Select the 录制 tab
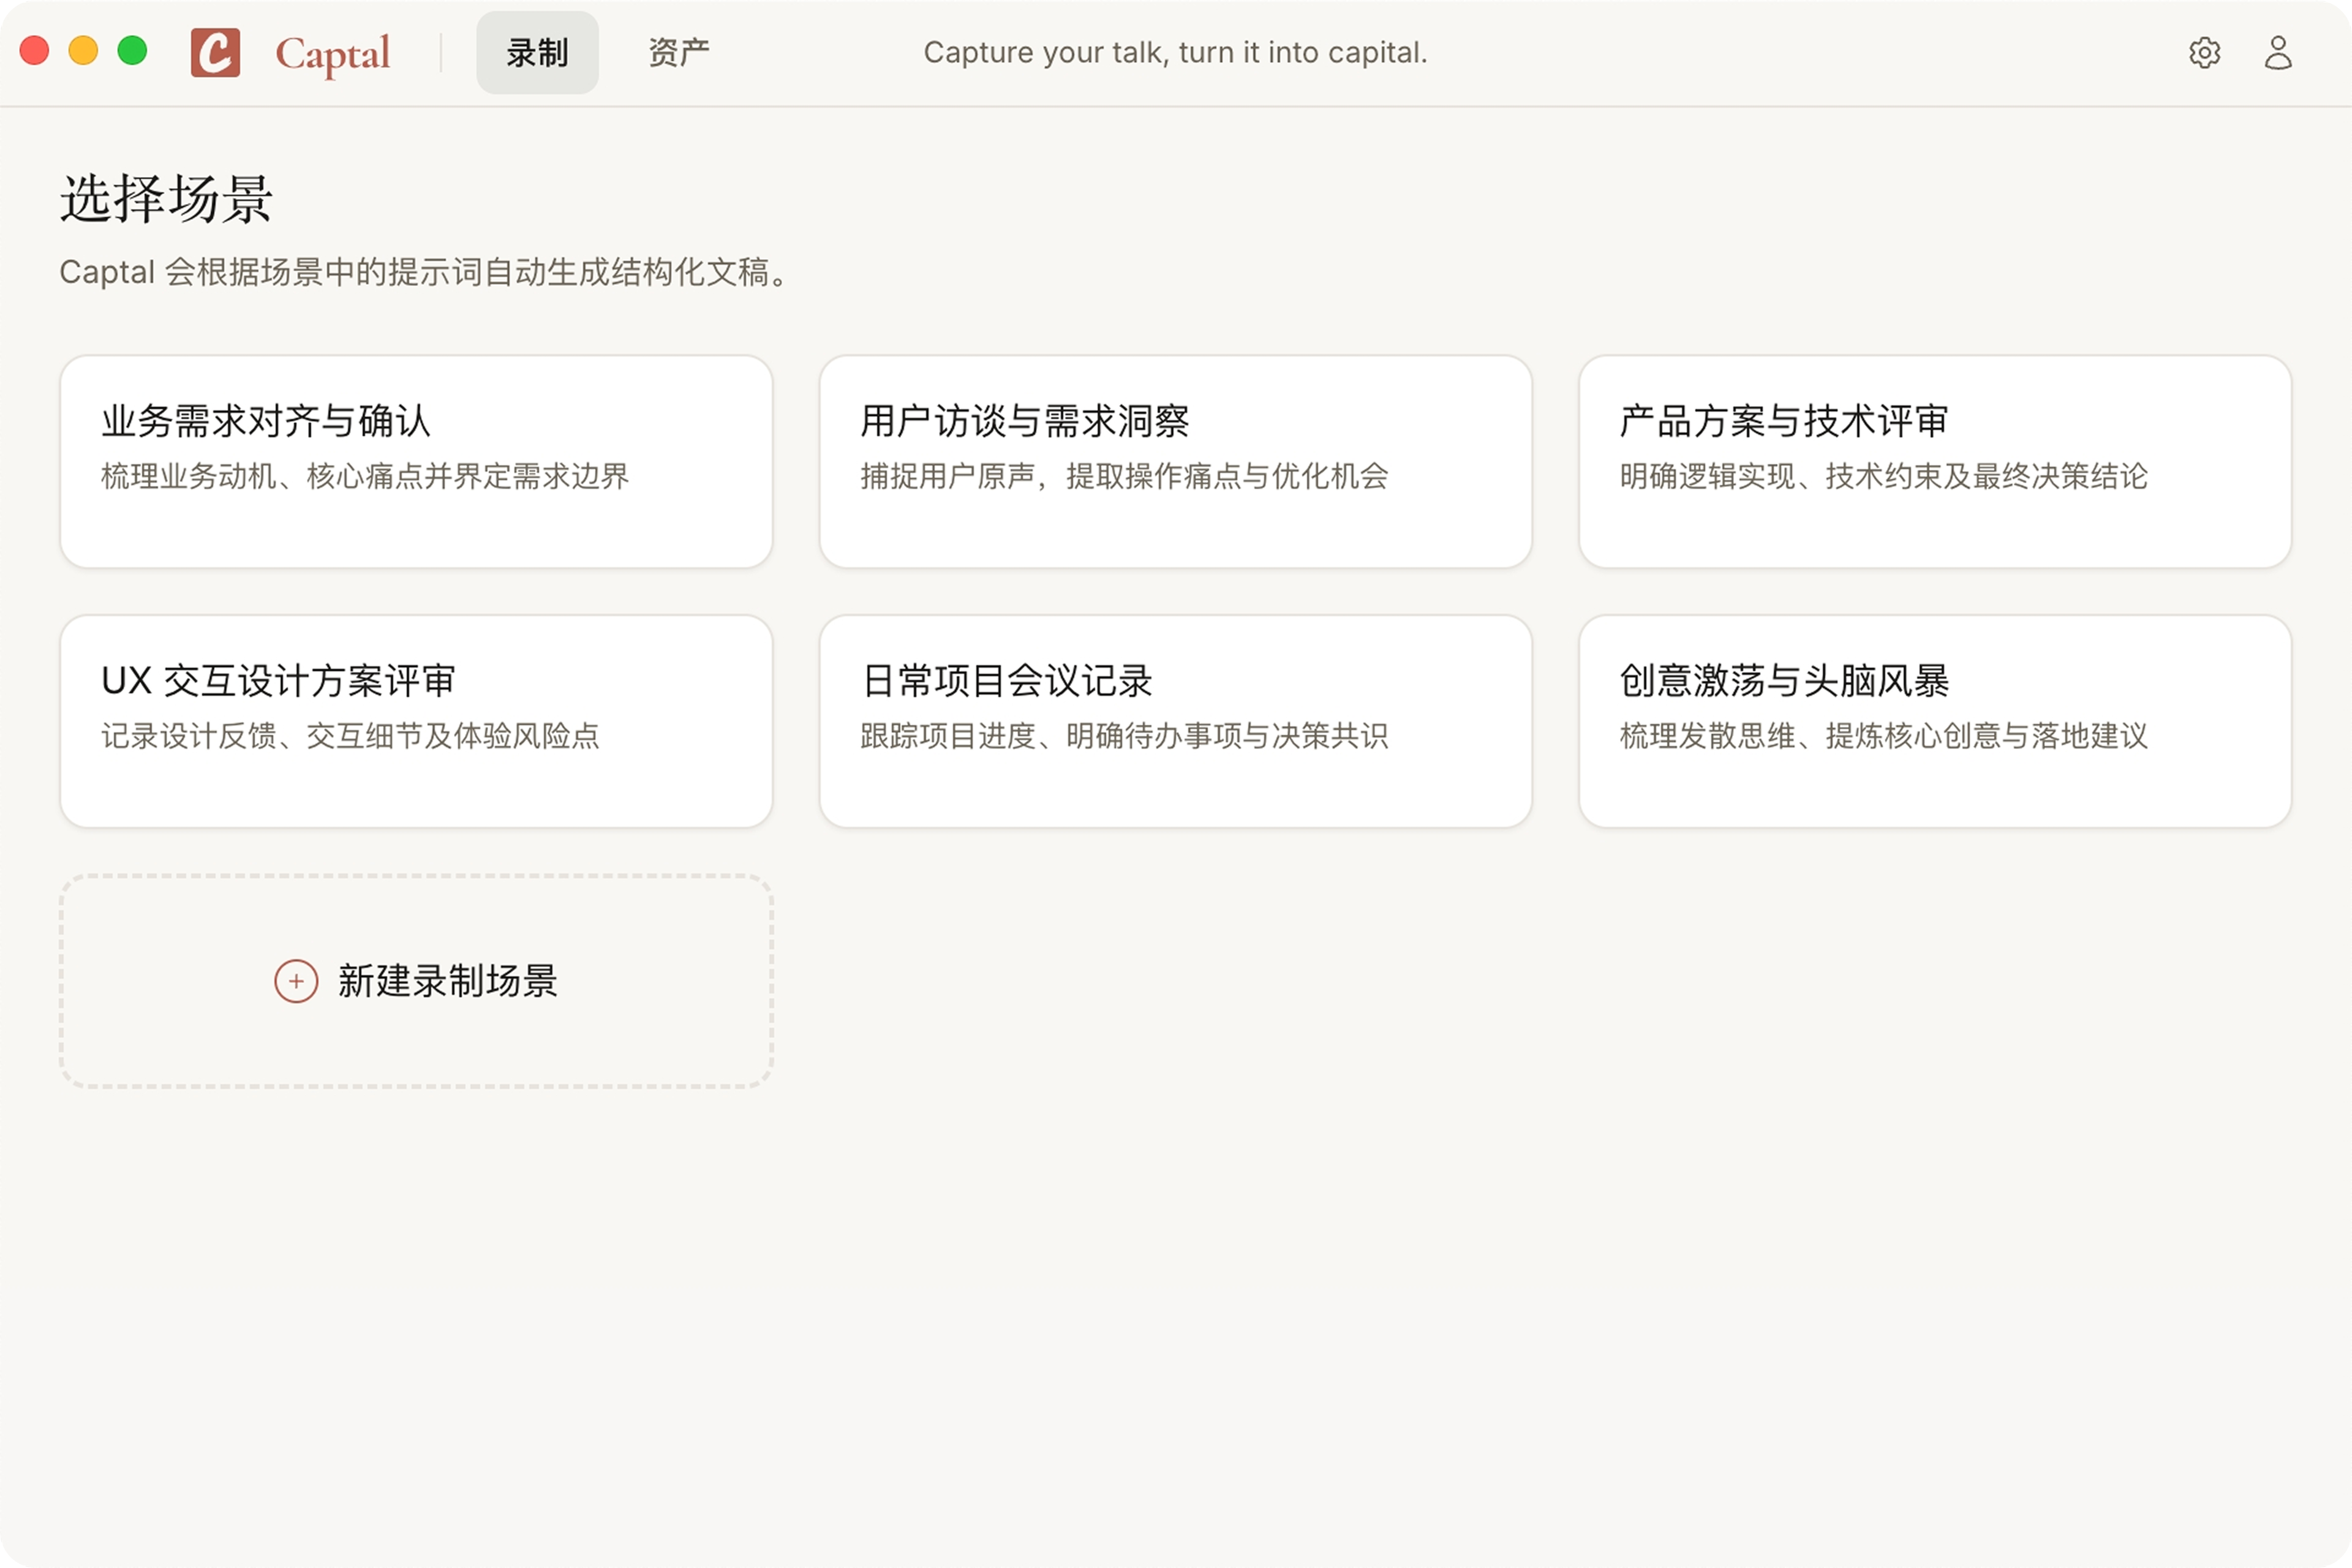 (x=537, y=52)
